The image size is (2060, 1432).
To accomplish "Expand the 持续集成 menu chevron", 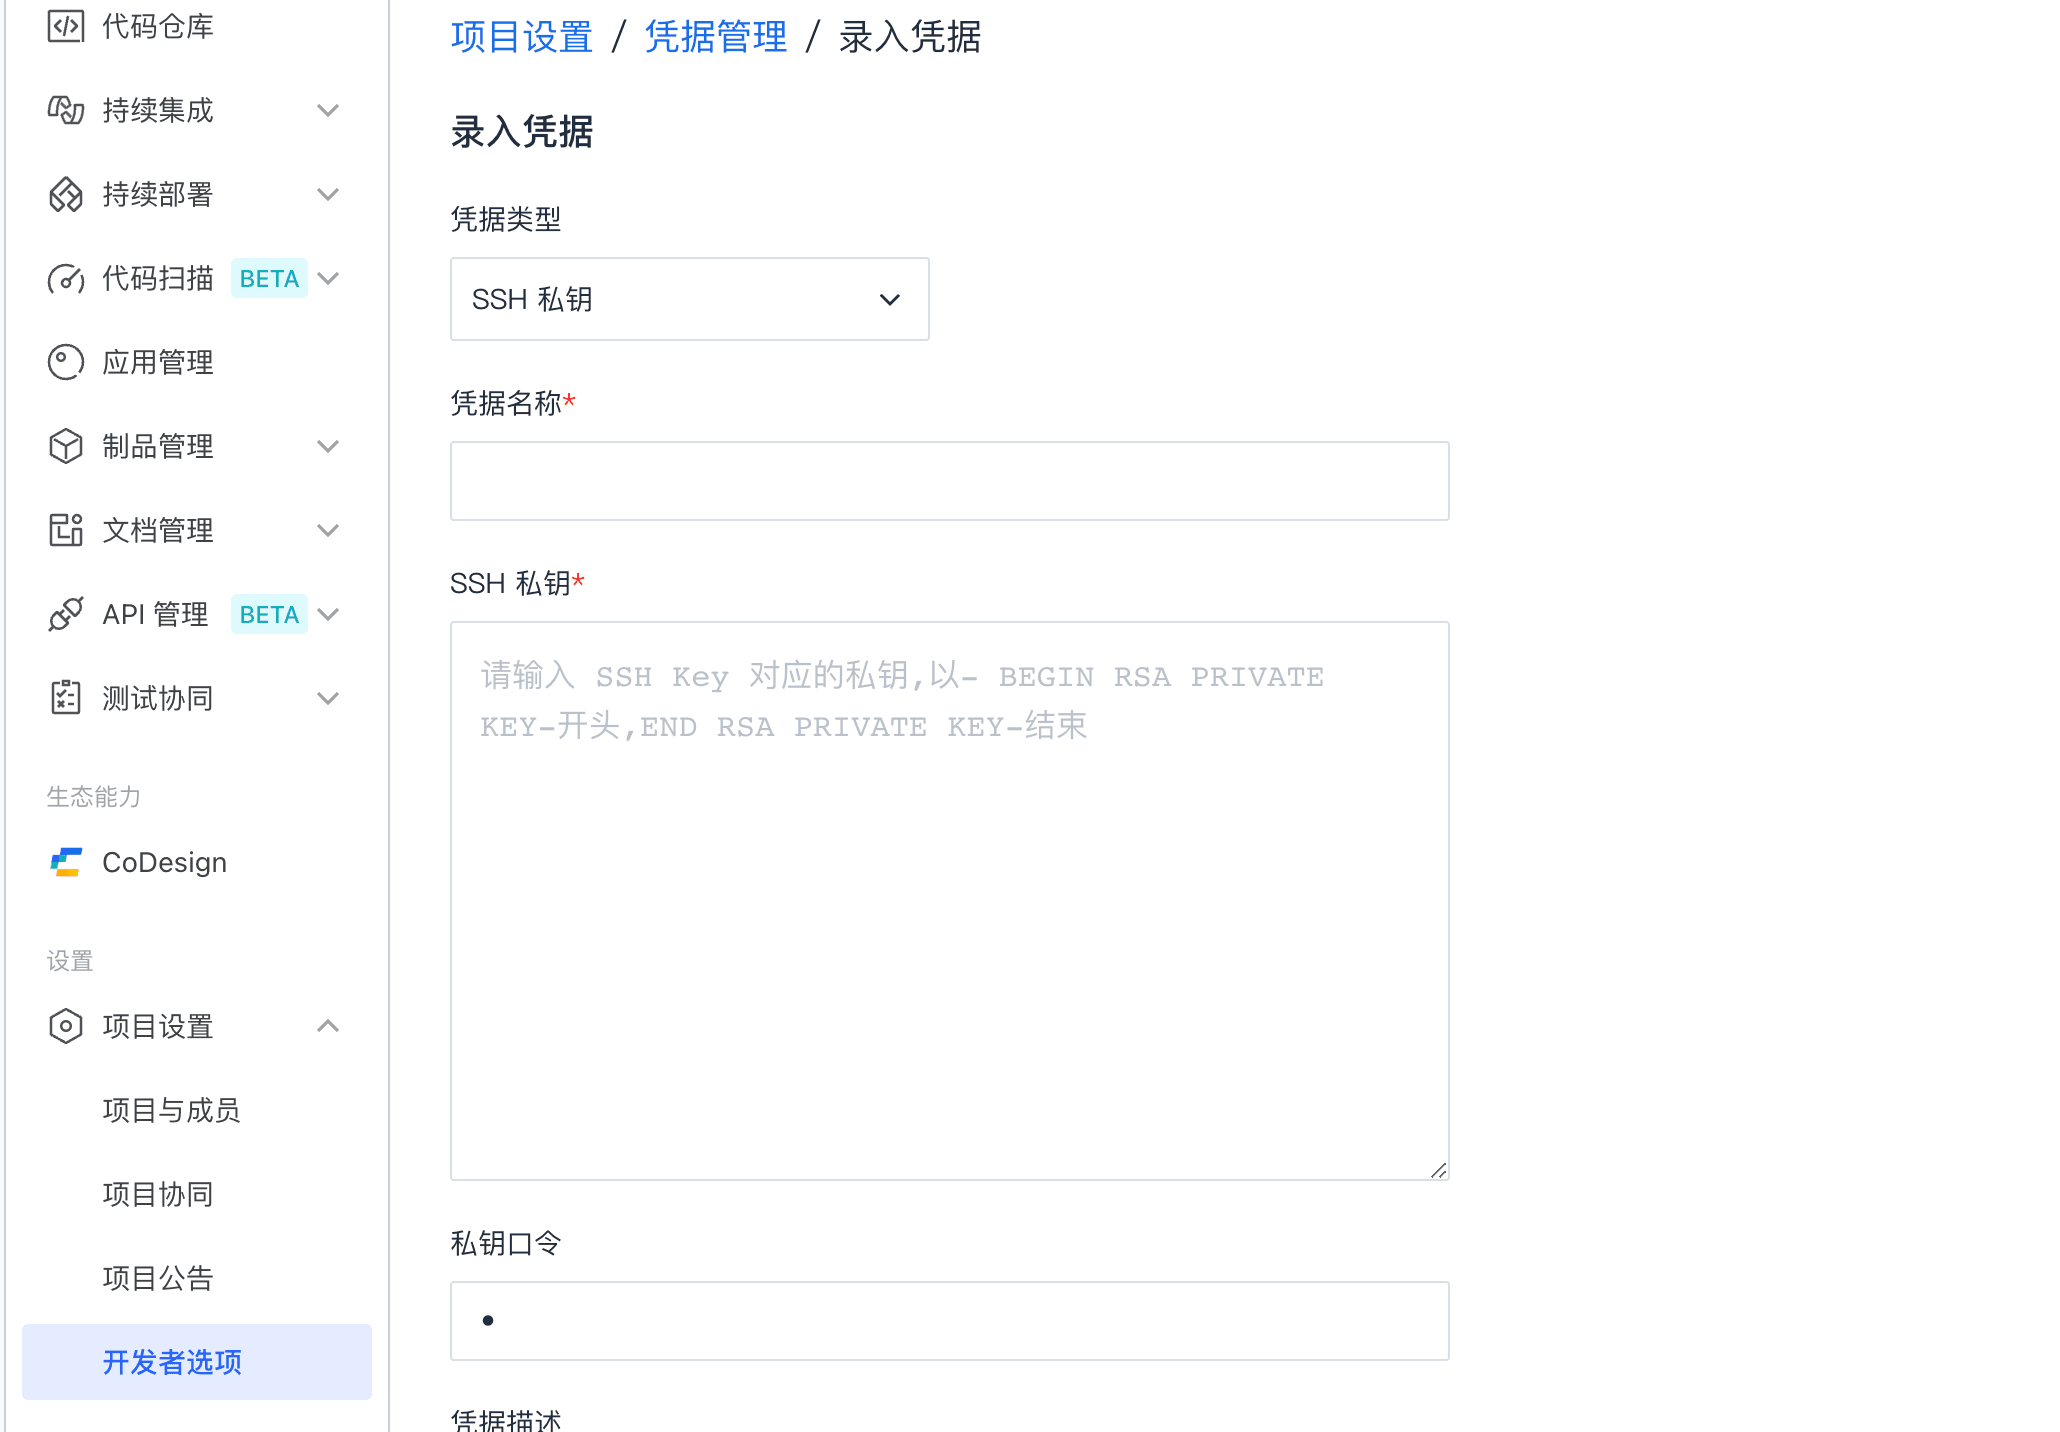I will [x=328, y=110].
